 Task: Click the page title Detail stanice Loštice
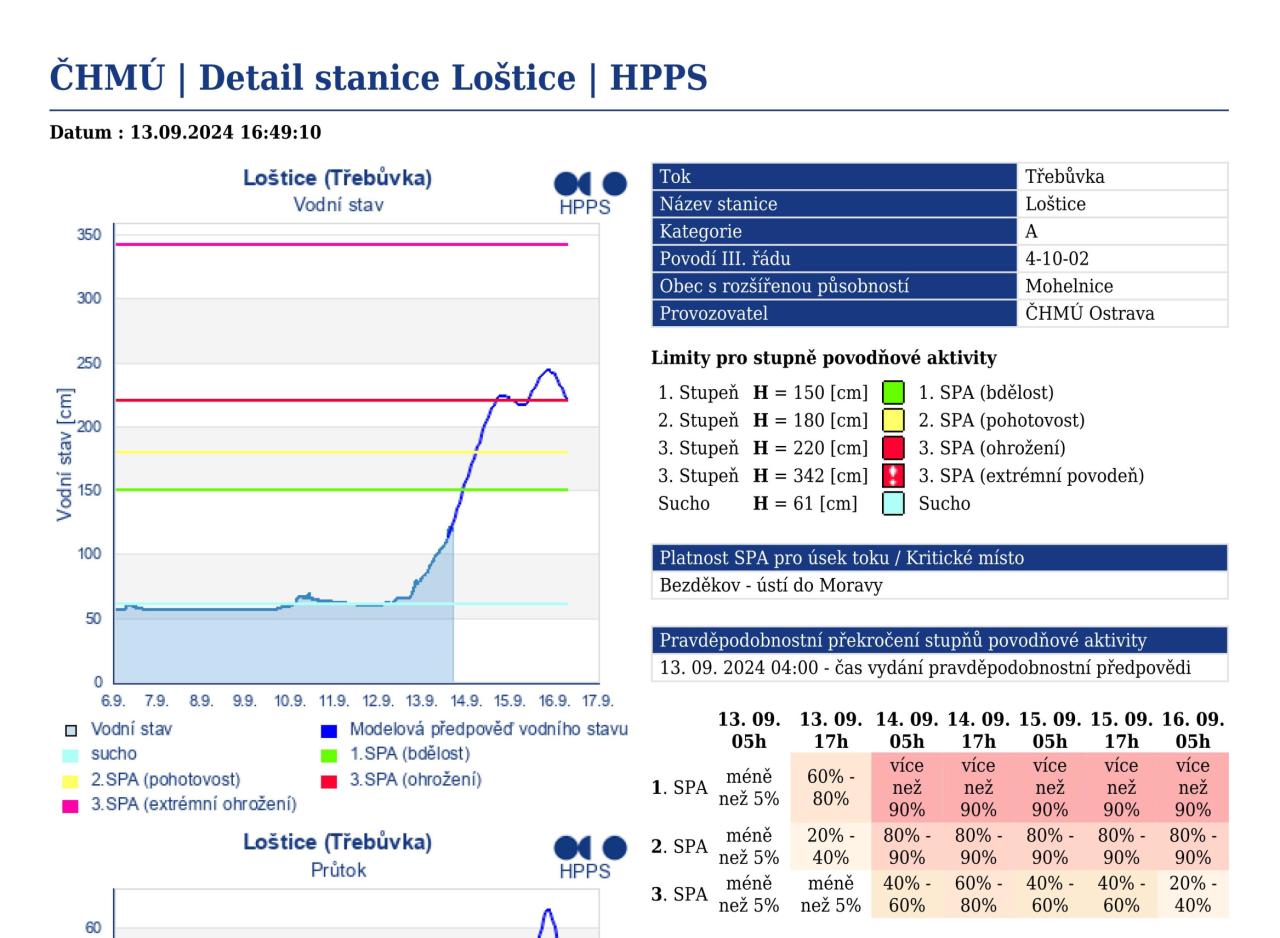pyautogui.click(x=378, y=78)
